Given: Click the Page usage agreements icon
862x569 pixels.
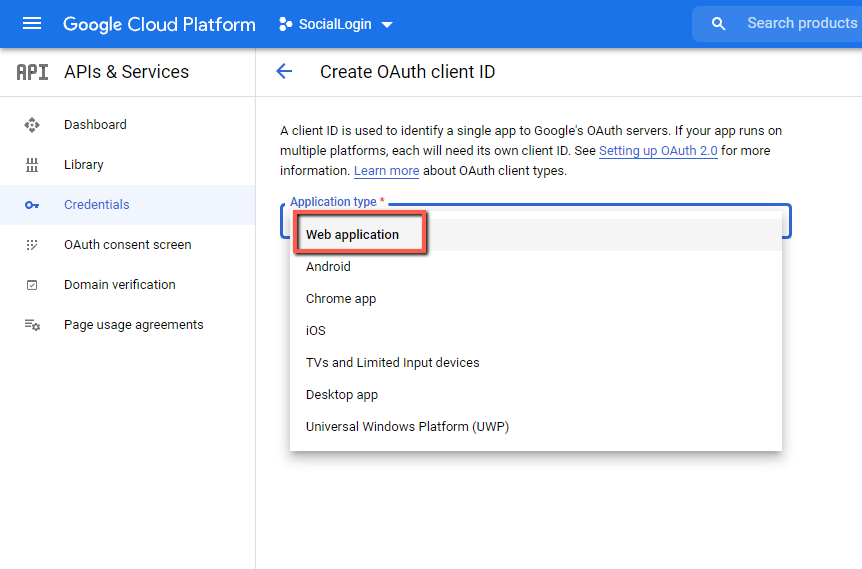Looking at the screenshot, I should tap(32, 325).
